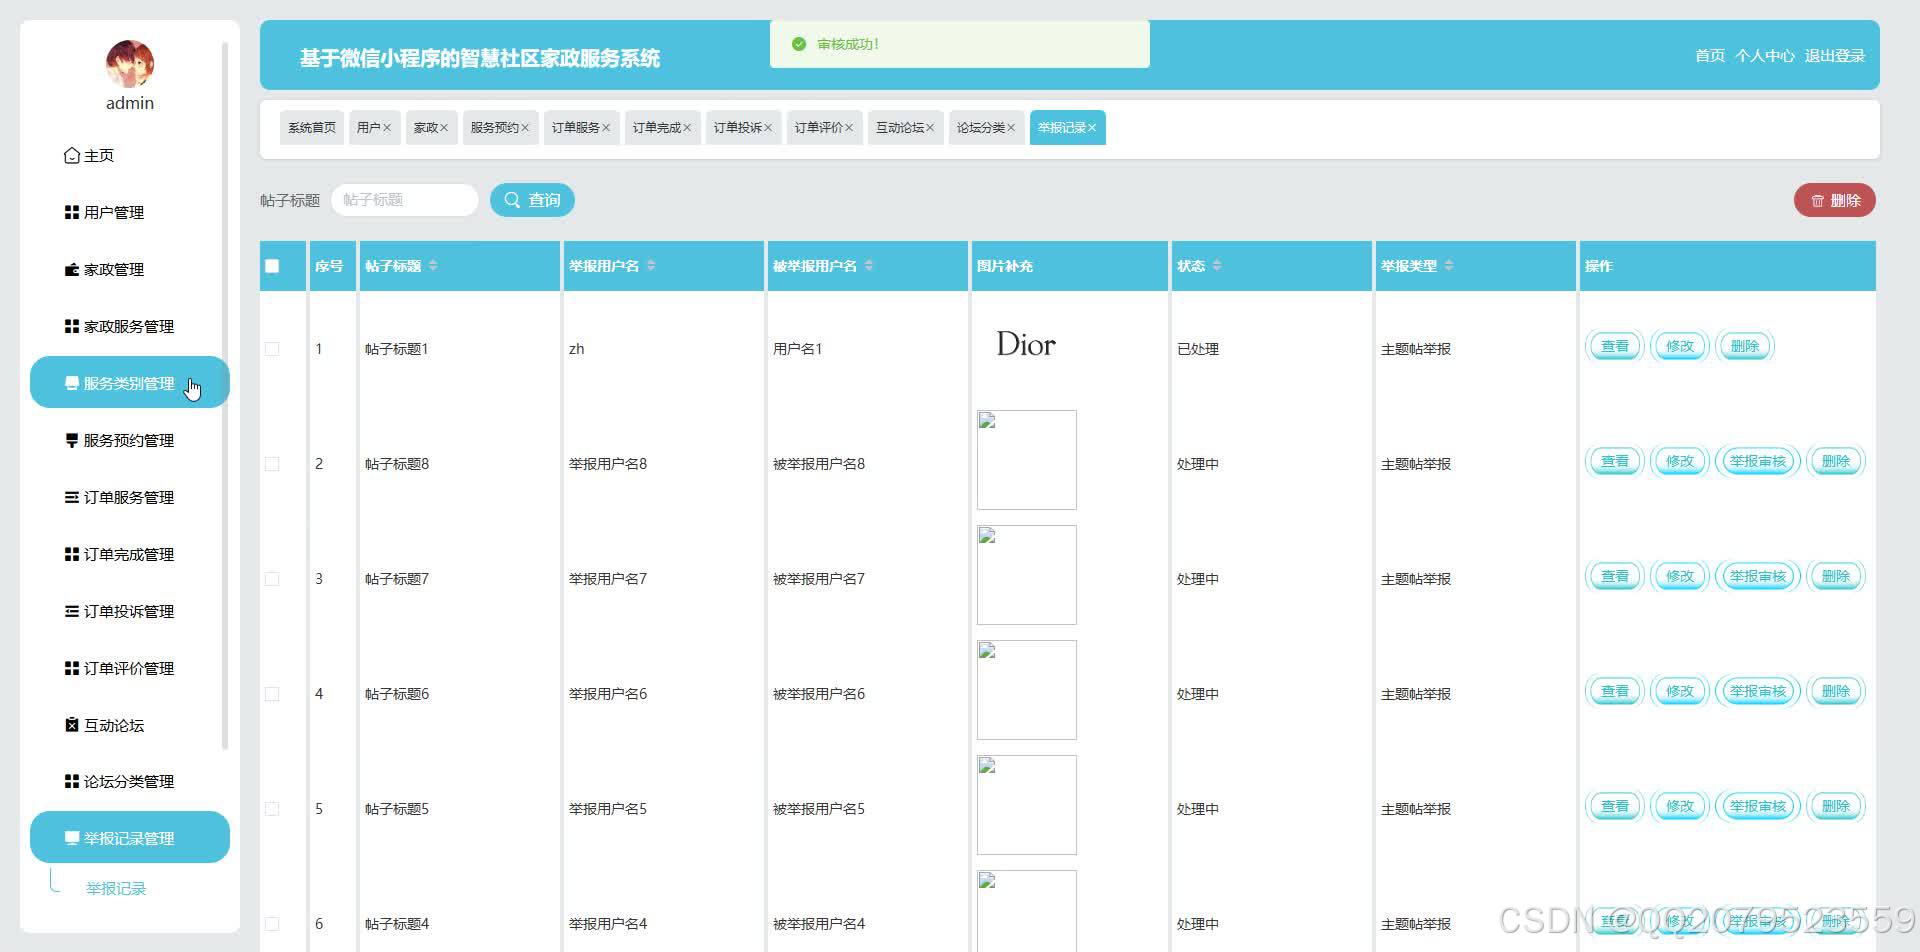Toggle sort arrows on 举报类型 column
The height and width of the screenshot is (952, 1920).
click(x=1451, y=265)
